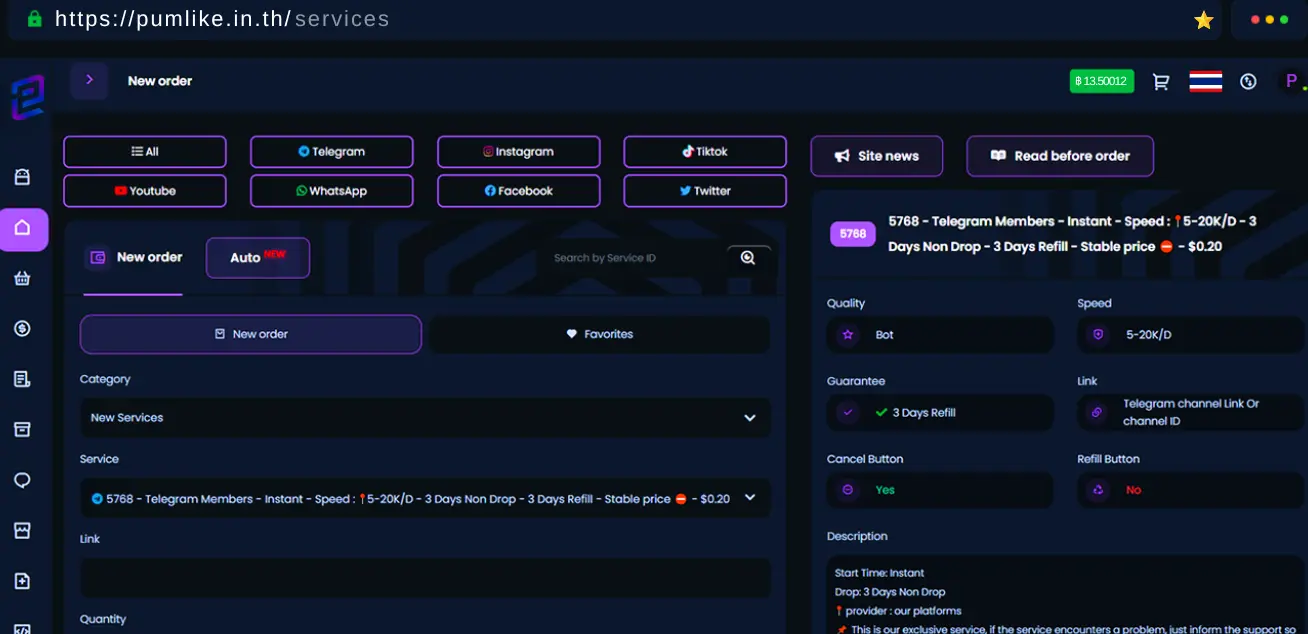
Task: Focus the Search by Service ID field
Action: pyautogui.click(x=630, y=258)
